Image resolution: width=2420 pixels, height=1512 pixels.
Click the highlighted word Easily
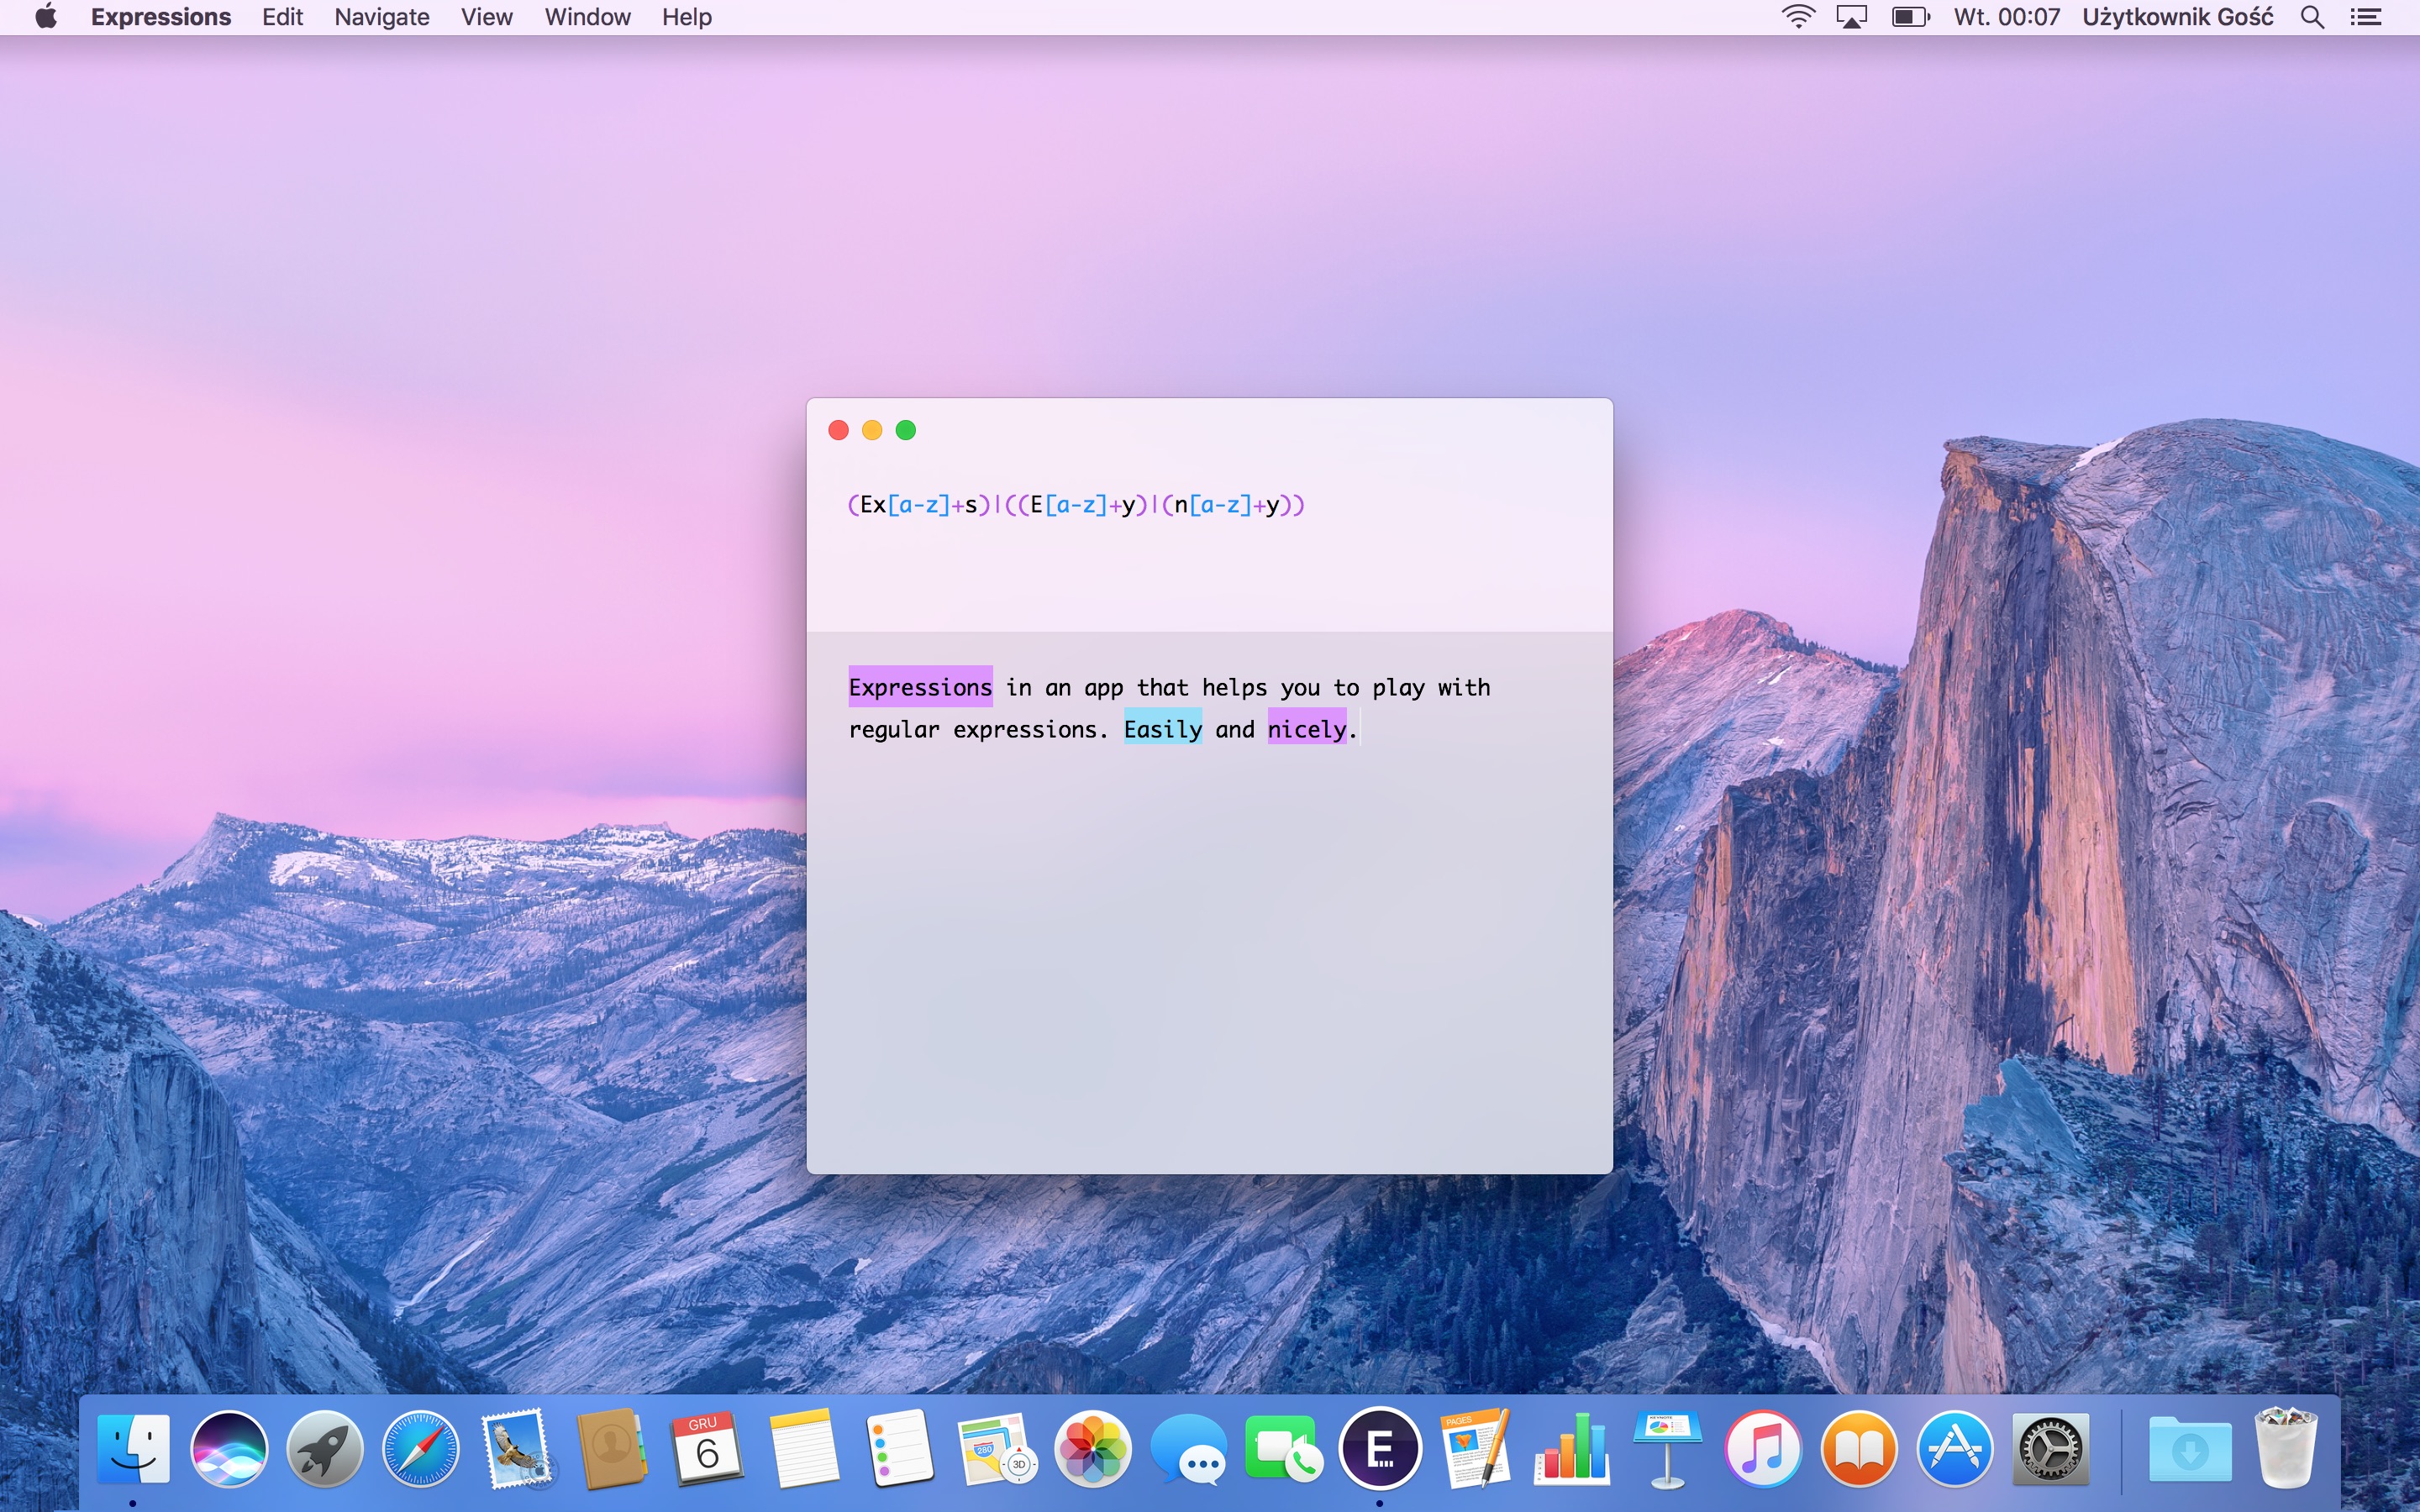(1162, 729)
